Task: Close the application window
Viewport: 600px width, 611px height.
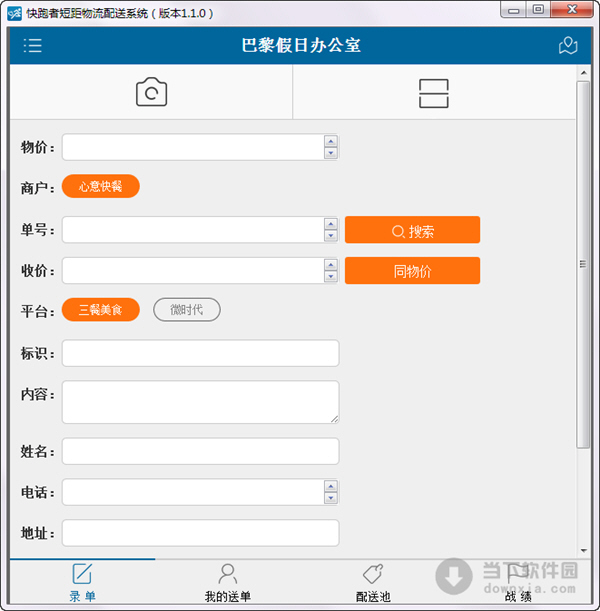Action: (x=572, y=10)
